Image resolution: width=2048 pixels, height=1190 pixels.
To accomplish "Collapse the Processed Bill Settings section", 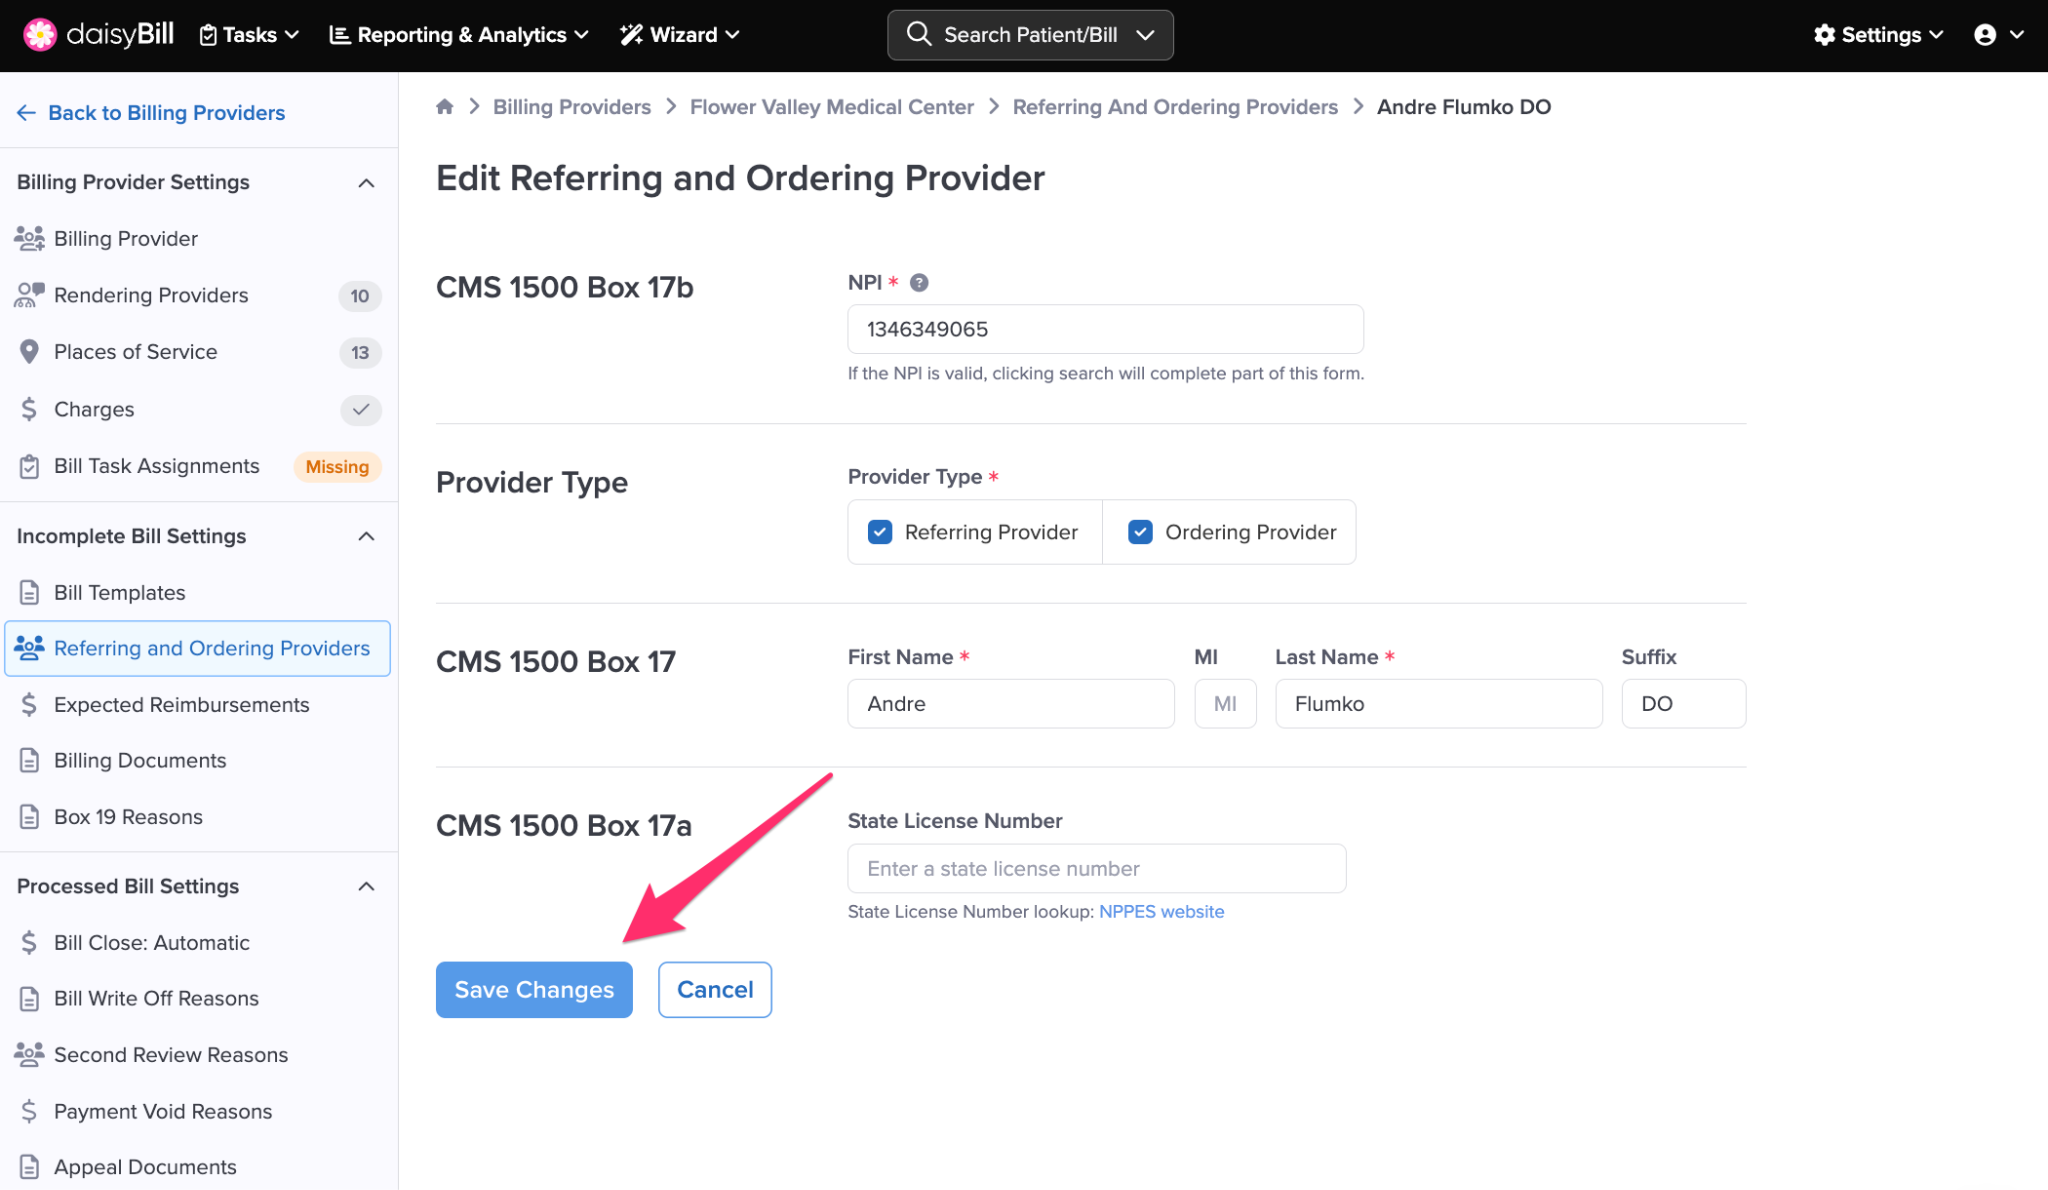I will 366,887.
